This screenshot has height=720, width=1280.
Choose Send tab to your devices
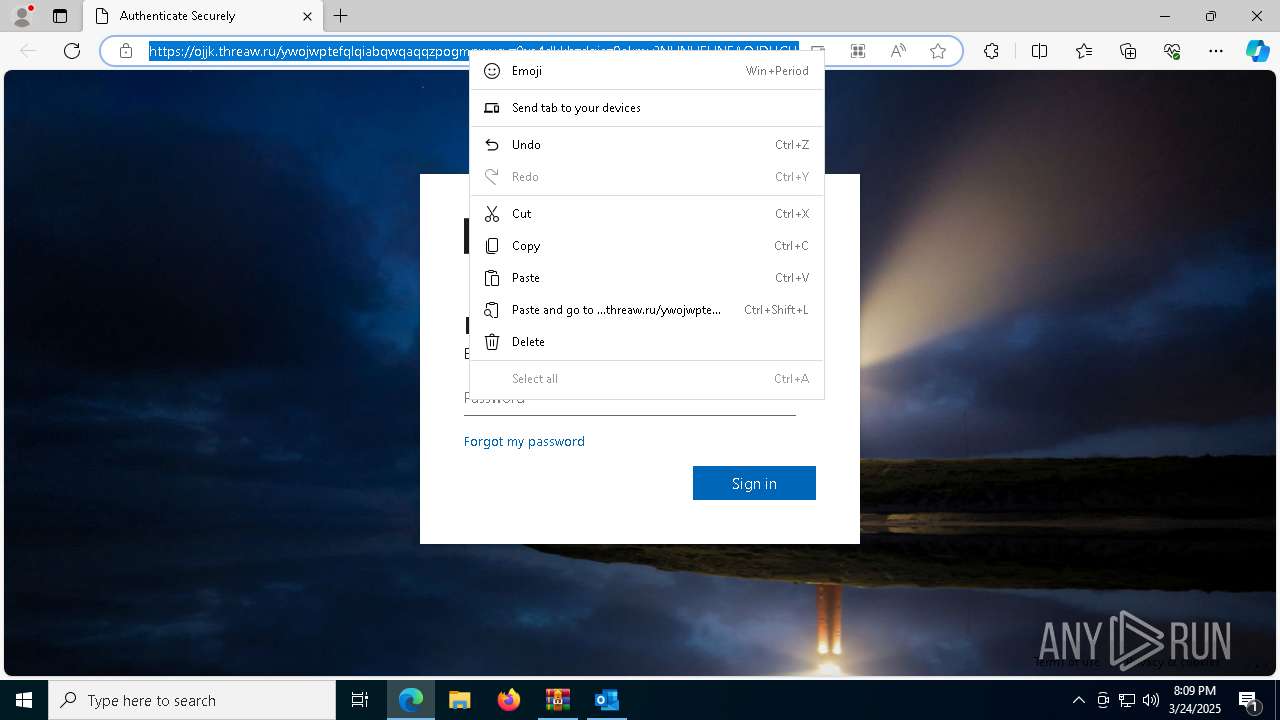pyautogui.click(x=647, y=108)
